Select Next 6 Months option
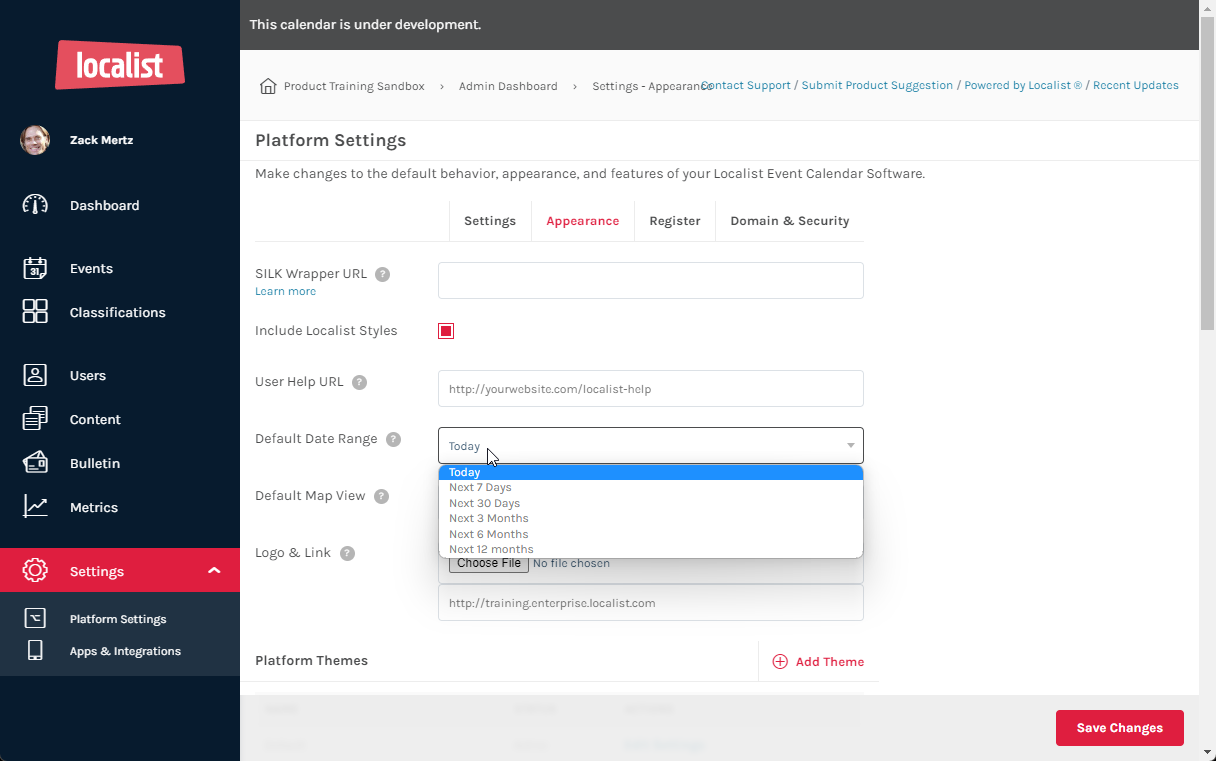 click(x=651, y=534)
